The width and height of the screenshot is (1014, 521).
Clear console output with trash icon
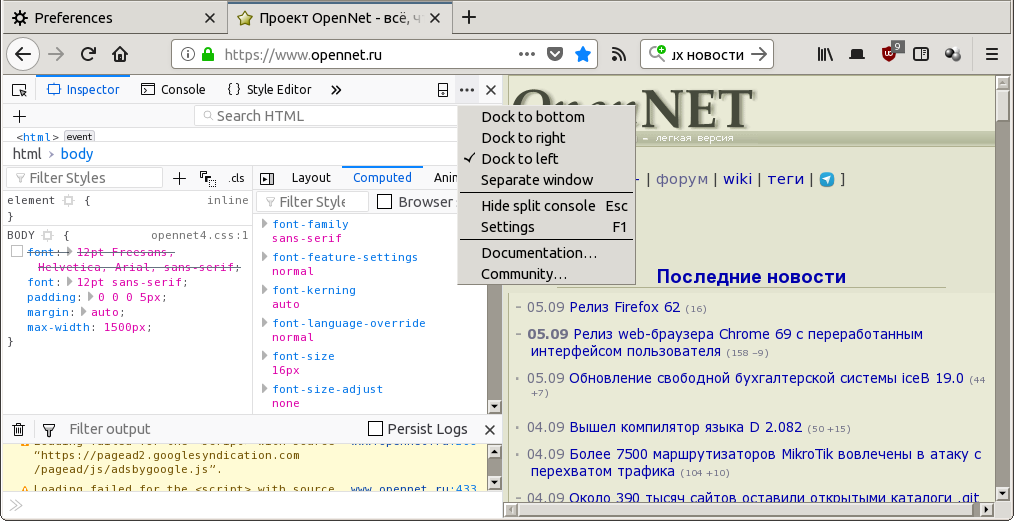click(x=18, y=429)
